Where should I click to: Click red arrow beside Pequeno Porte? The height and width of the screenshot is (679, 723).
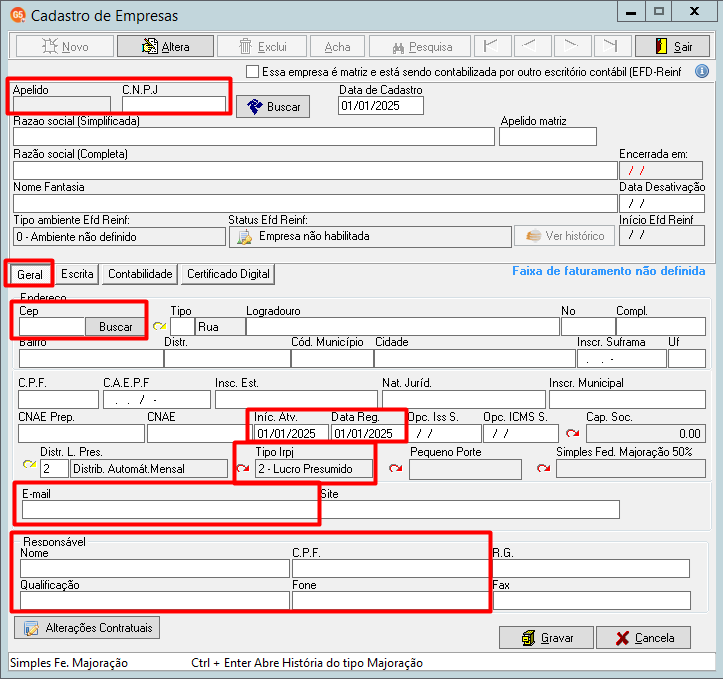tap(395, 468)
